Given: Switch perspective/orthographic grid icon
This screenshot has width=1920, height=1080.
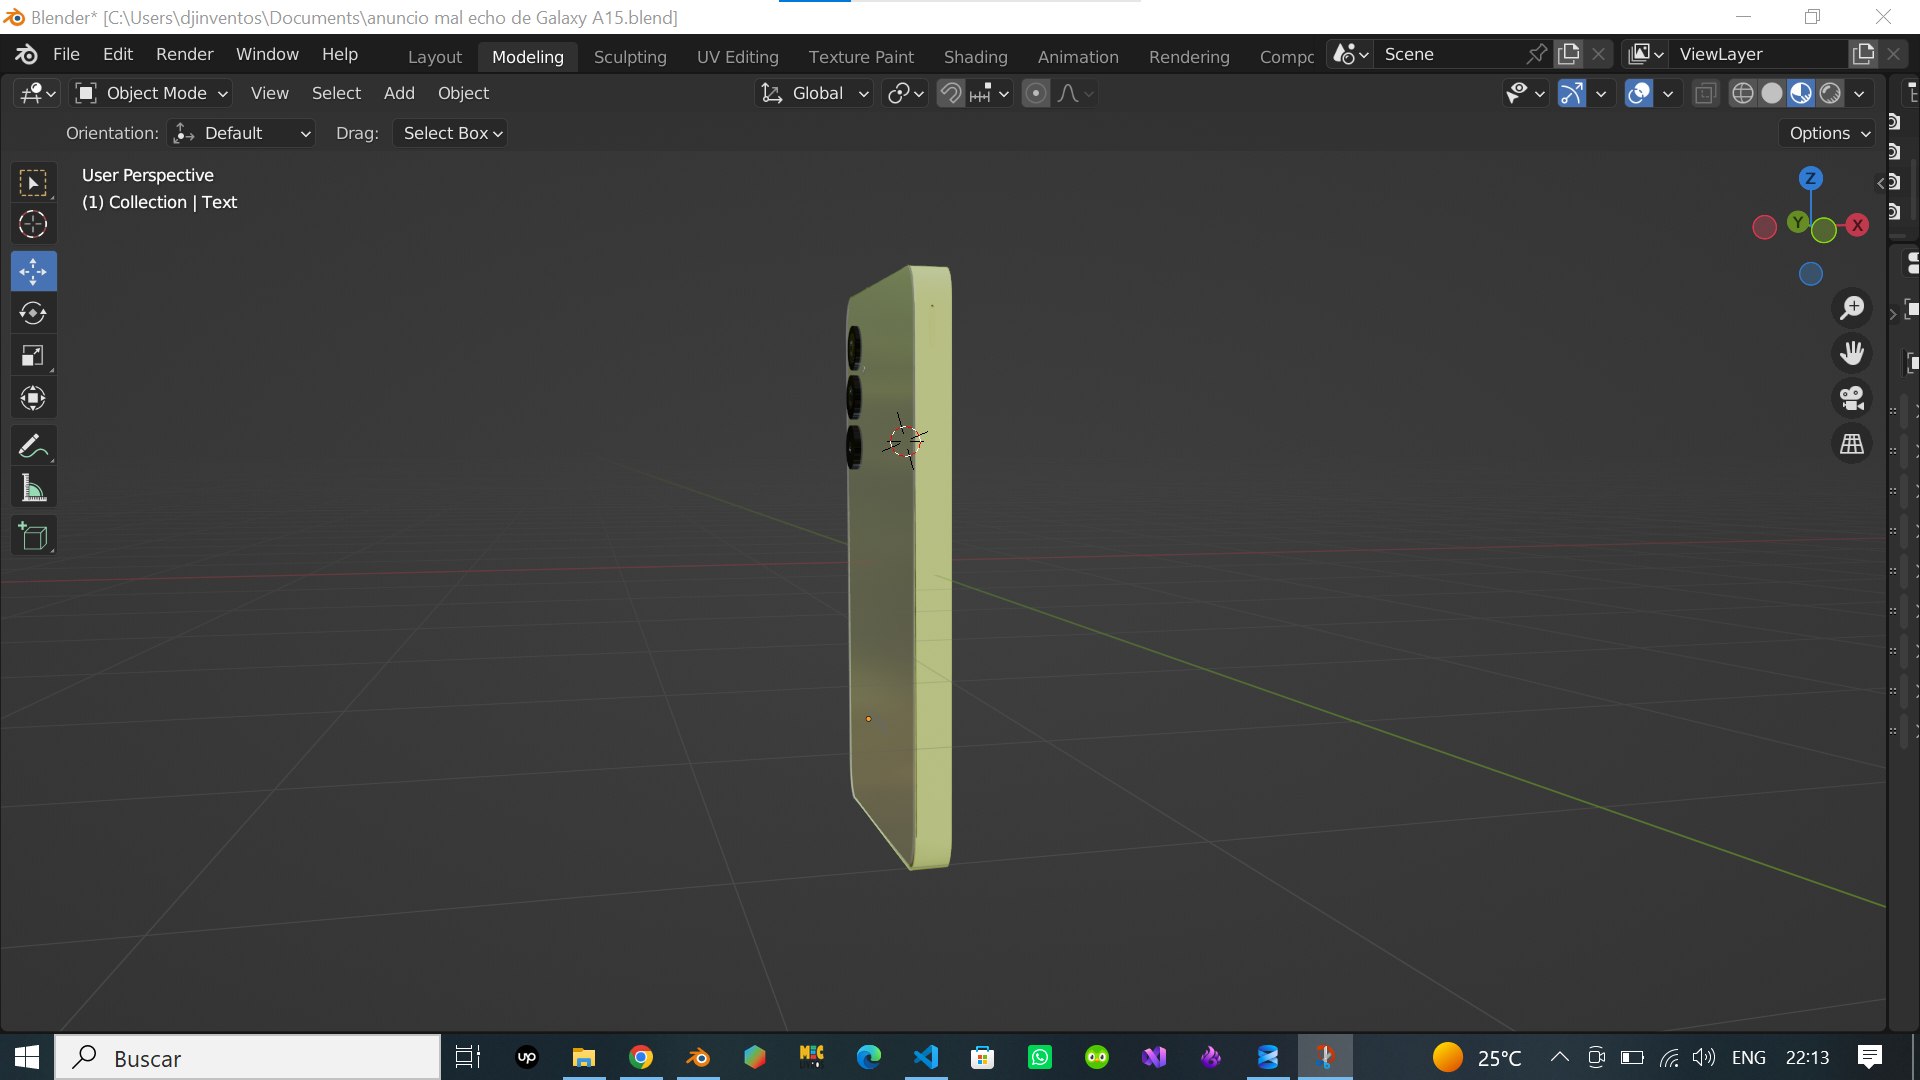Looking at the screenshot, I should click(x=1852, y=443).
